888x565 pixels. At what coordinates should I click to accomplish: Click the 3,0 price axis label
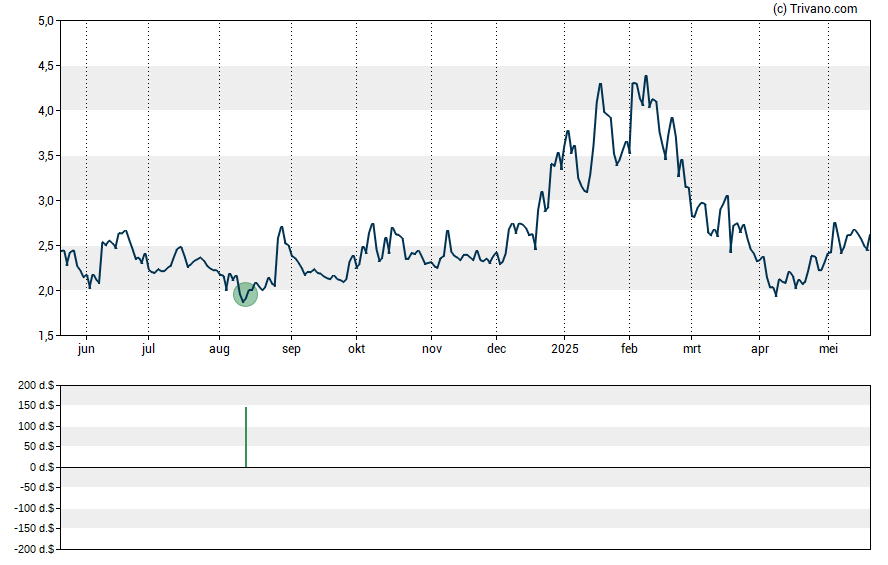tap(46, 200)
